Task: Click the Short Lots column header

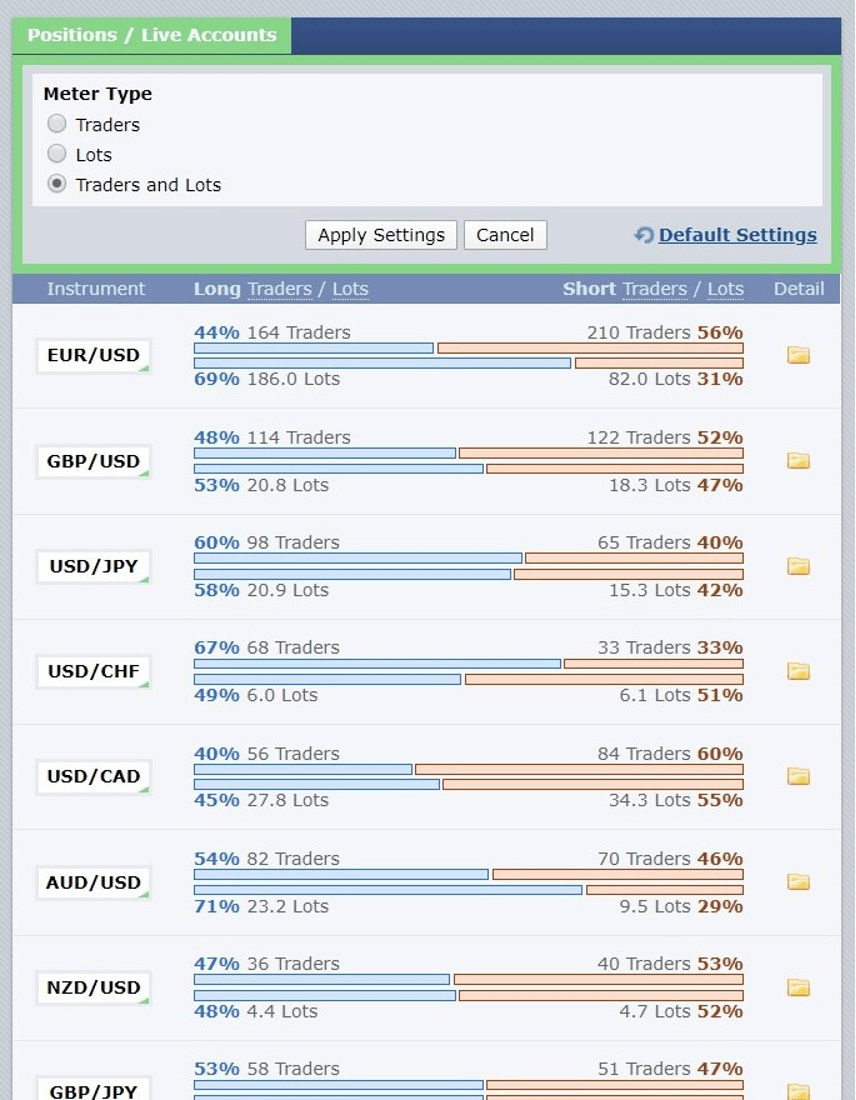Action: [725, 289]
